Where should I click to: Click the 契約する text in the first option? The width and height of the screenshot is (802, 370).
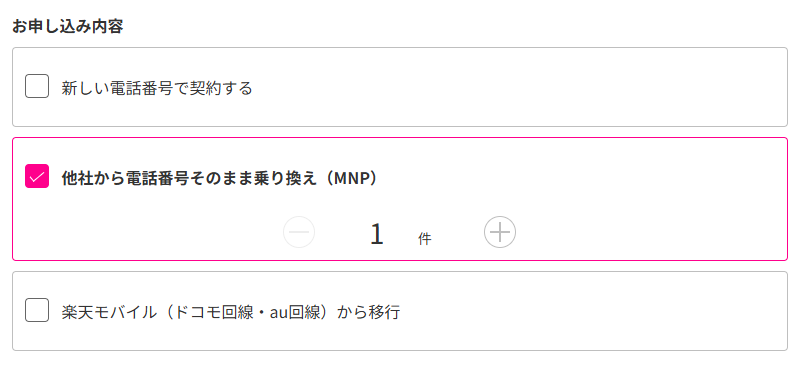tap(221, 88)
